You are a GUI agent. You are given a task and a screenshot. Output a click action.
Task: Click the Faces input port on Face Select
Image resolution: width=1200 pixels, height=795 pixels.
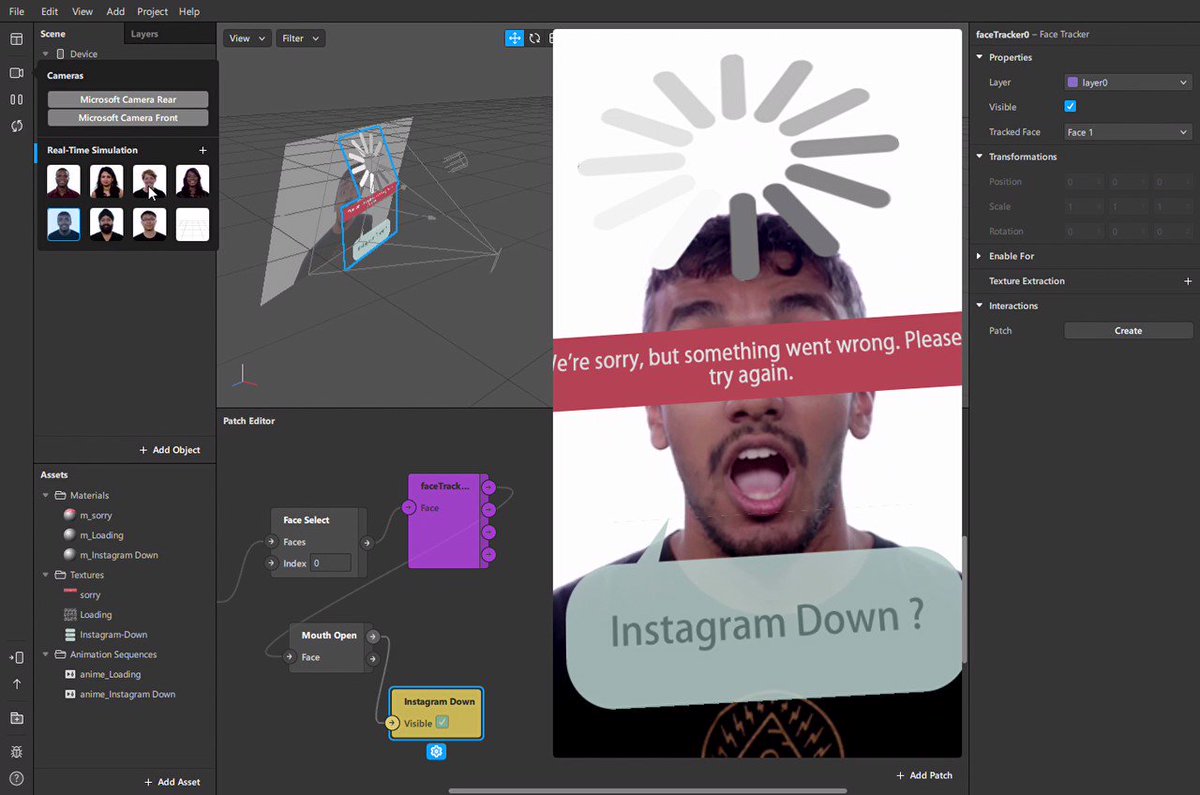271,542
